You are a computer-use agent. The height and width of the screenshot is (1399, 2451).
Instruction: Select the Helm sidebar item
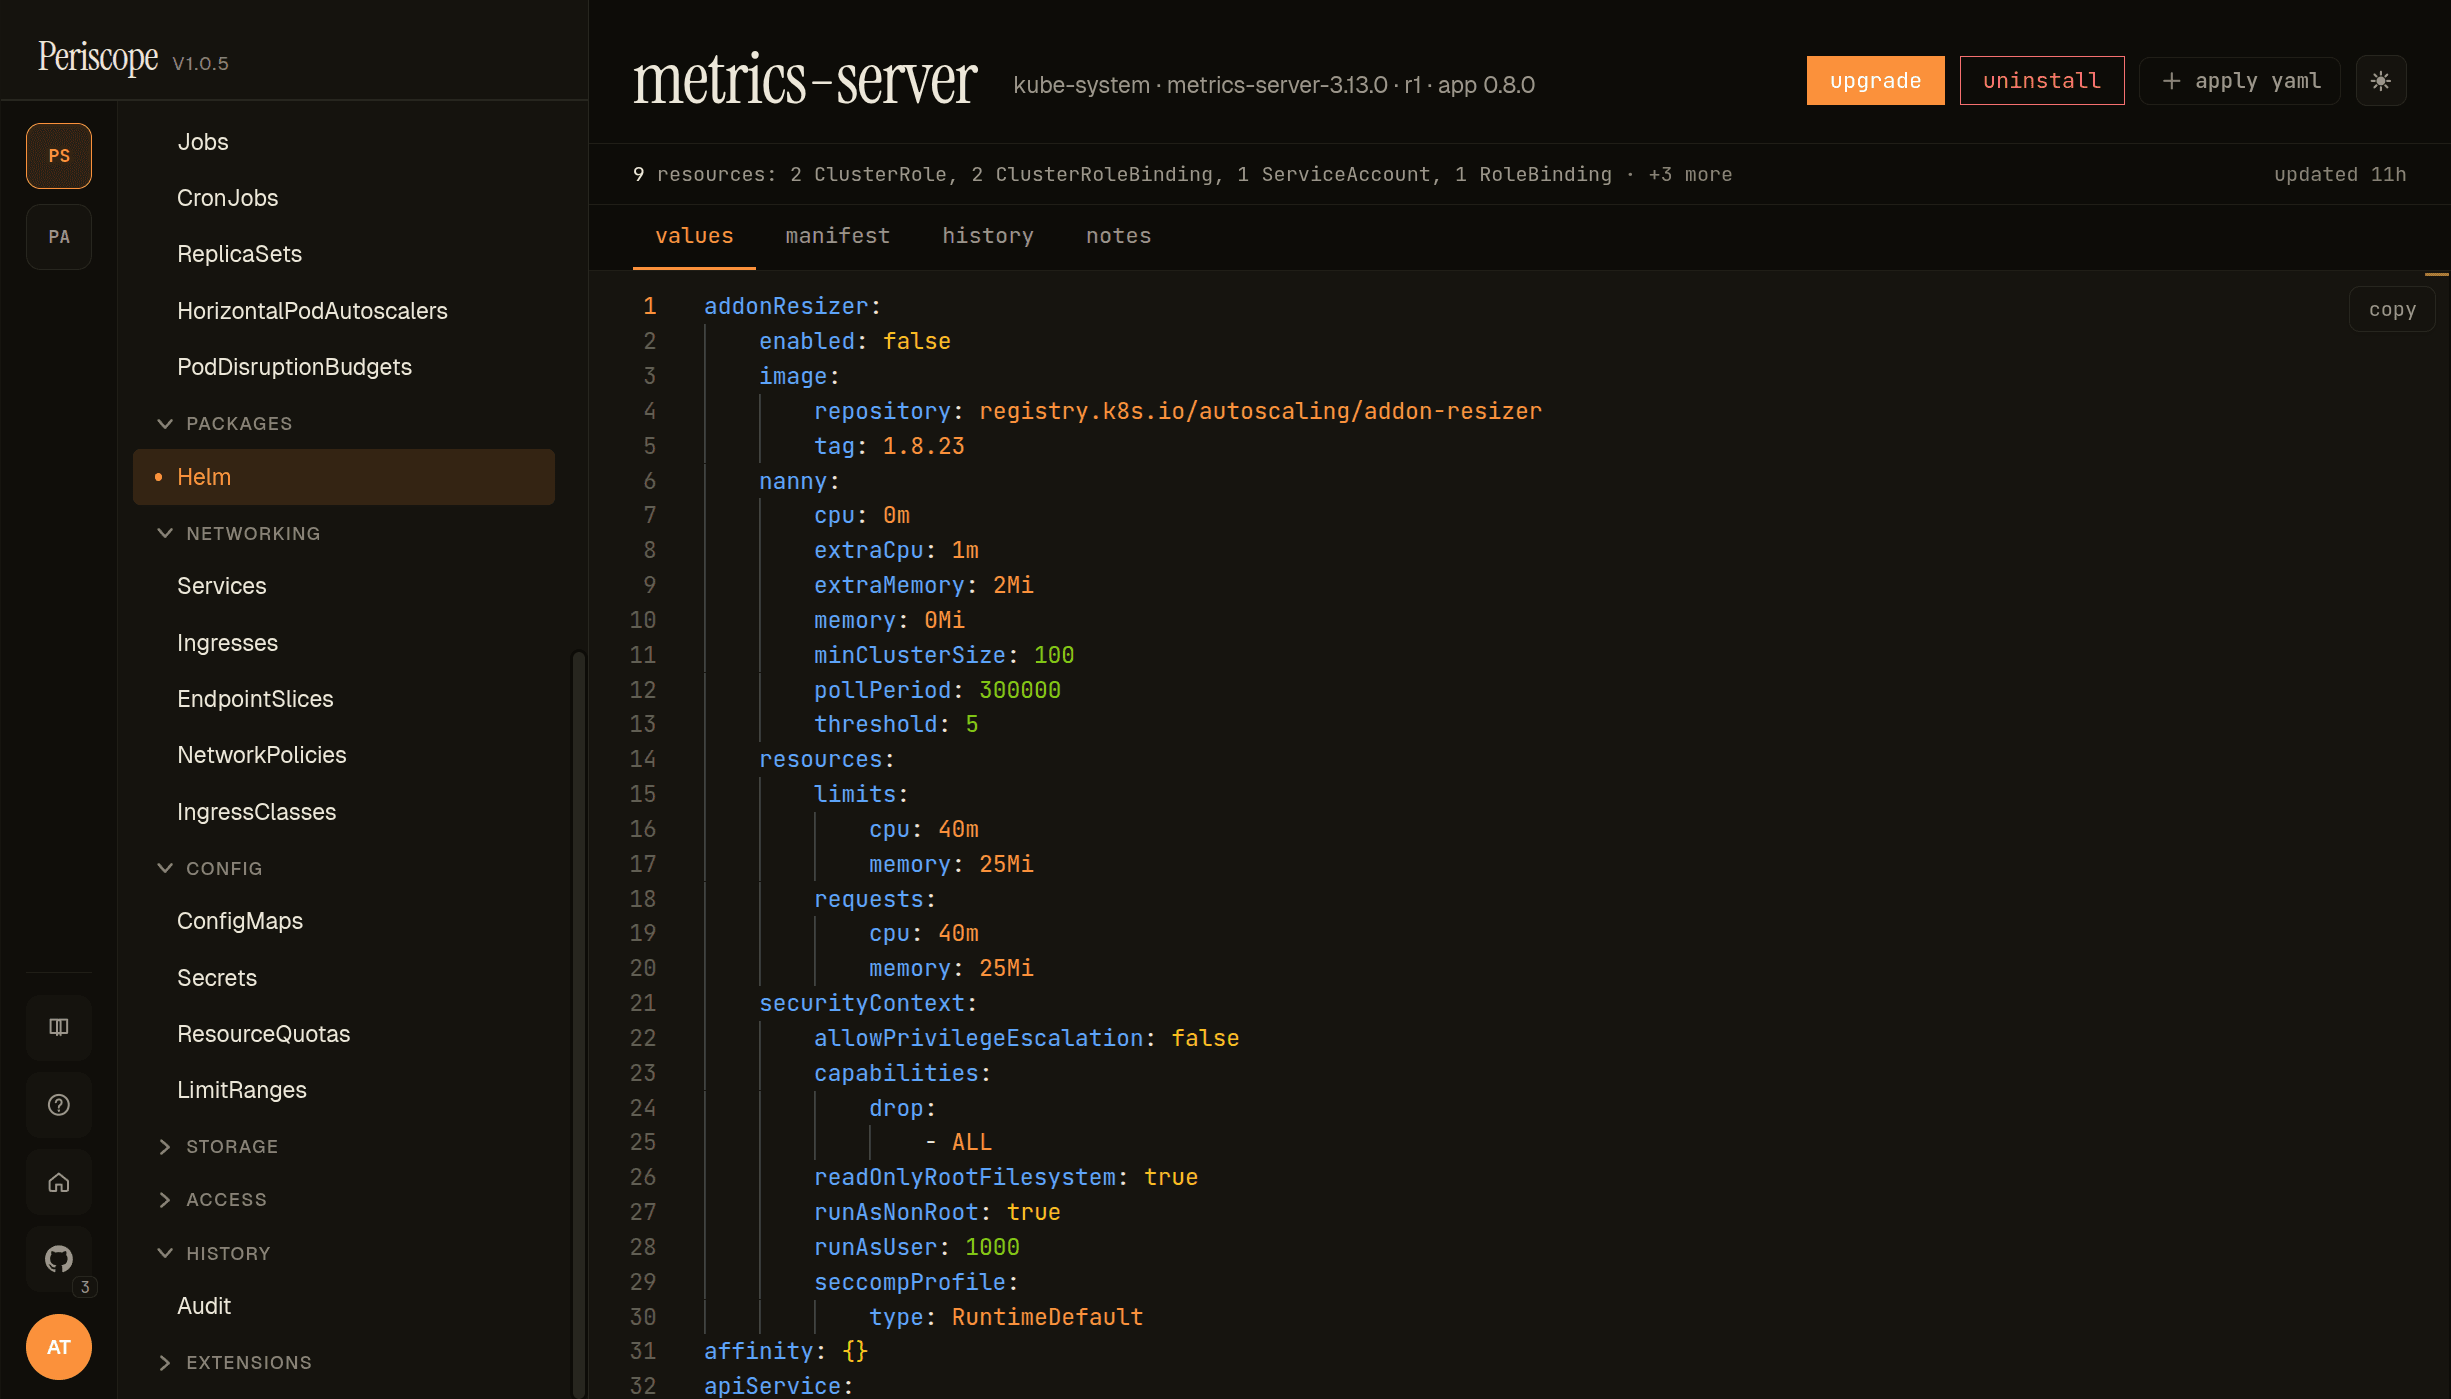tap(343, 477)
